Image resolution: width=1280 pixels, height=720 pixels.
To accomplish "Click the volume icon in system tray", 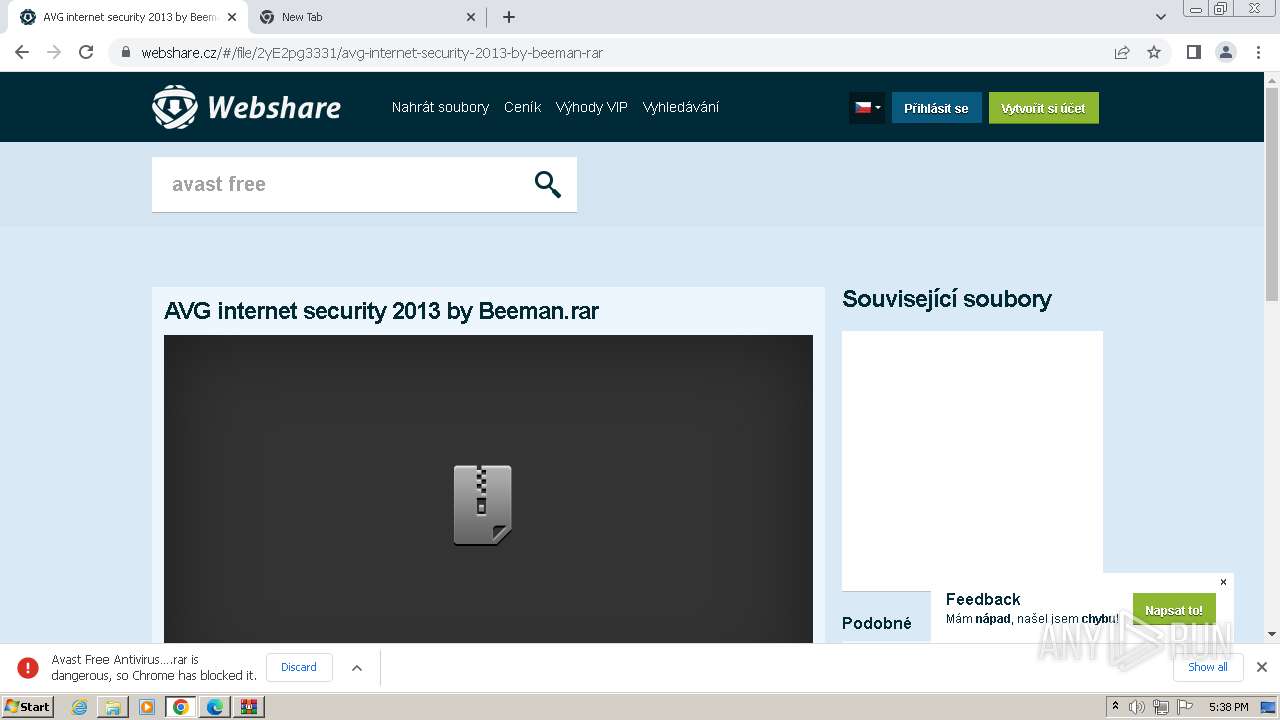I will click(x=1137, y=707).
